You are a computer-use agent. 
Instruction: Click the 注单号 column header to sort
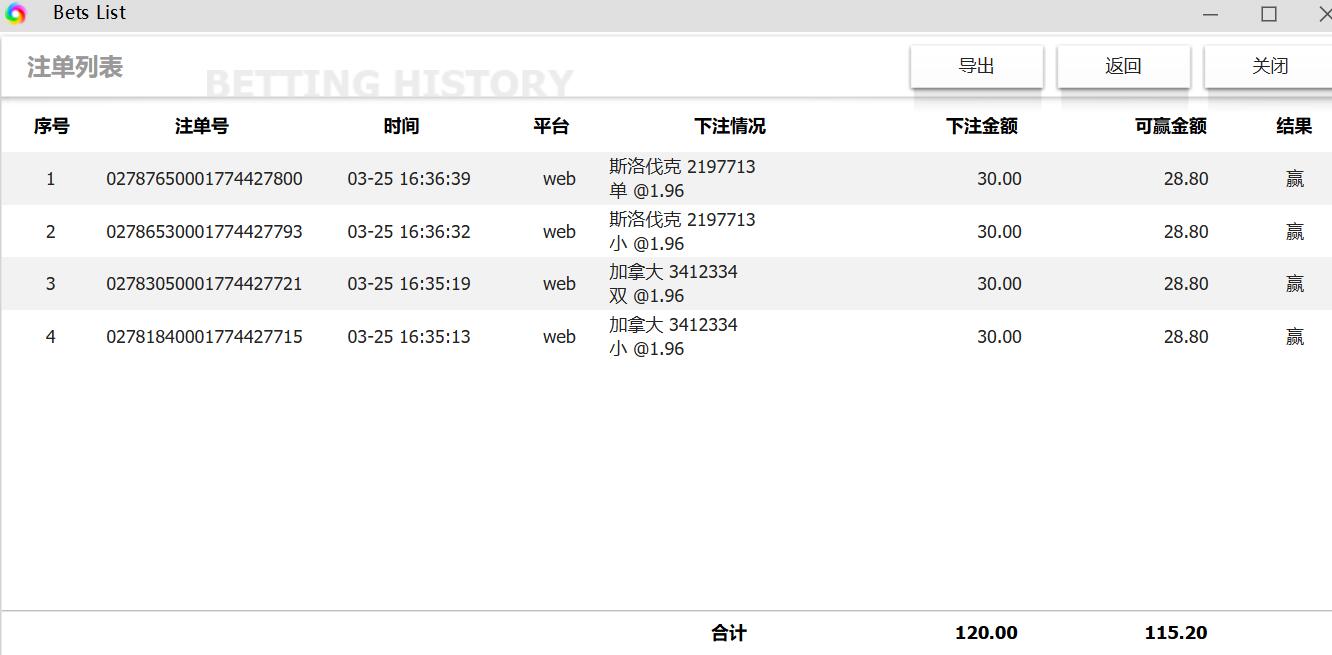pos(200,126)
